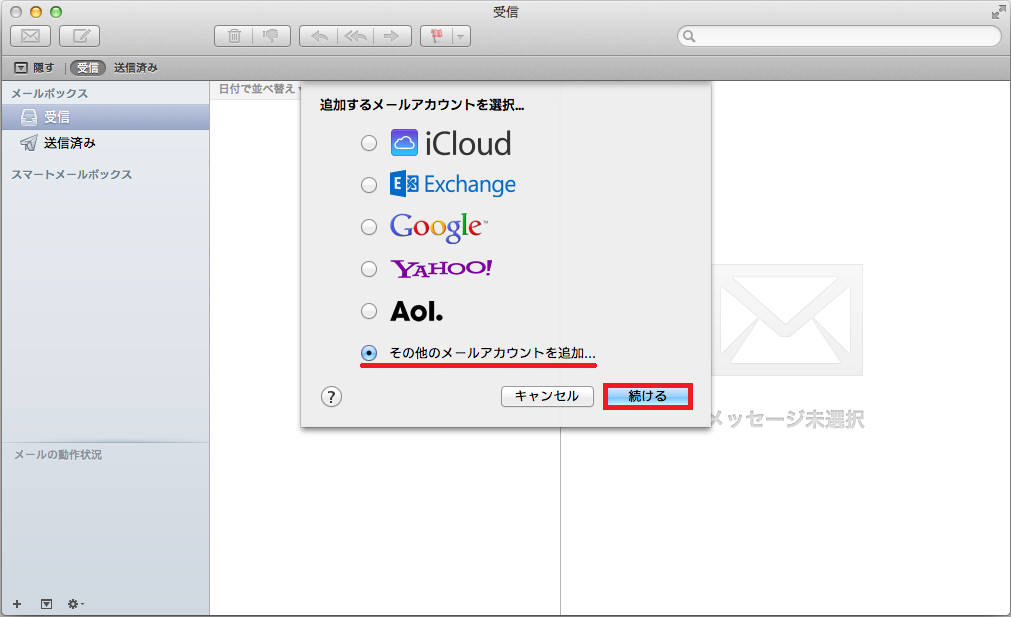Click the reply arrow icon

pyautogui.click(x=319, y=36)
